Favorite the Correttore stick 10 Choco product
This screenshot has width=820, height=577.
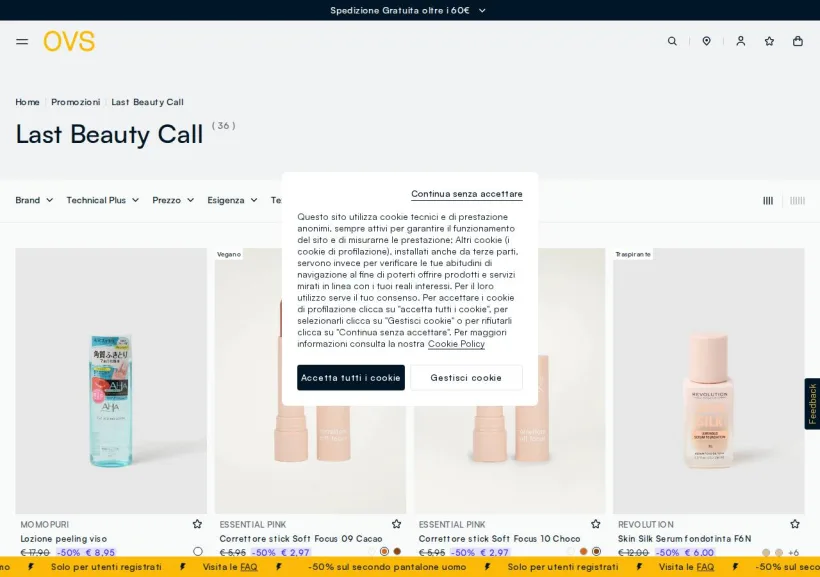596,524
